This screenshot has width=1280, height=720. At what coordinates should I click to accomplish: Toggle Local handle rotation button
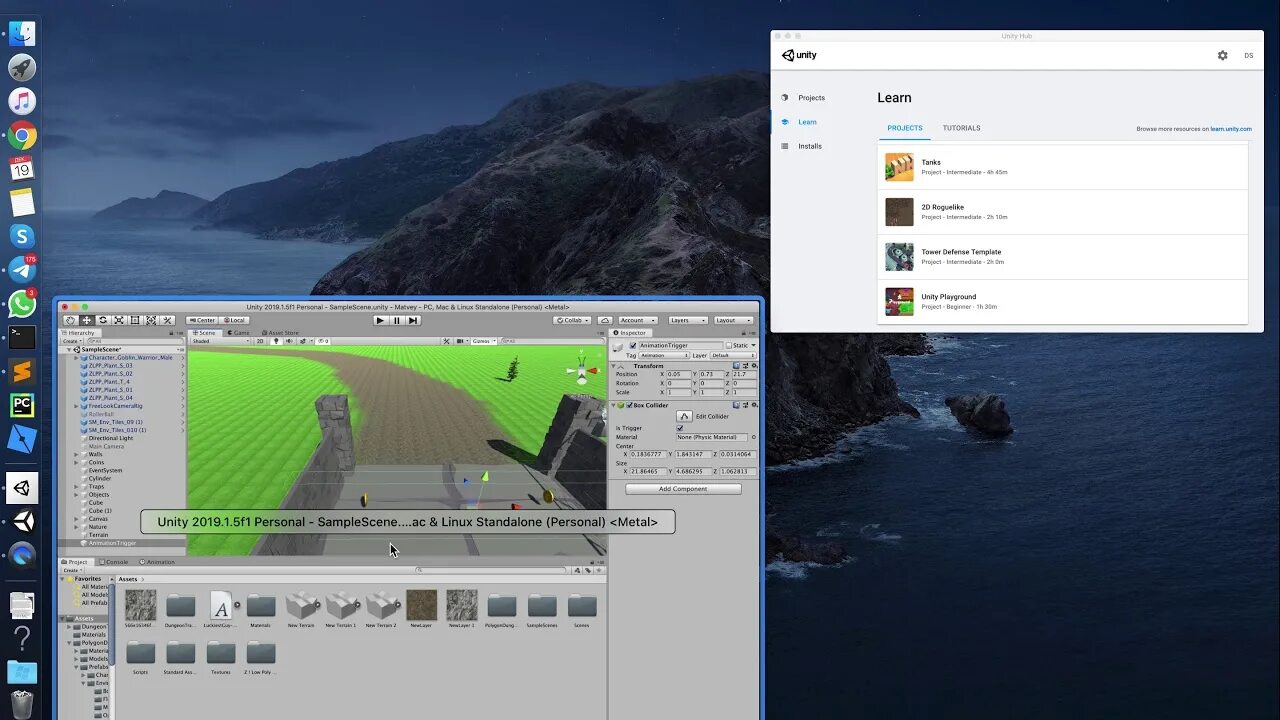pyautogui.click(x=234, y=320)
